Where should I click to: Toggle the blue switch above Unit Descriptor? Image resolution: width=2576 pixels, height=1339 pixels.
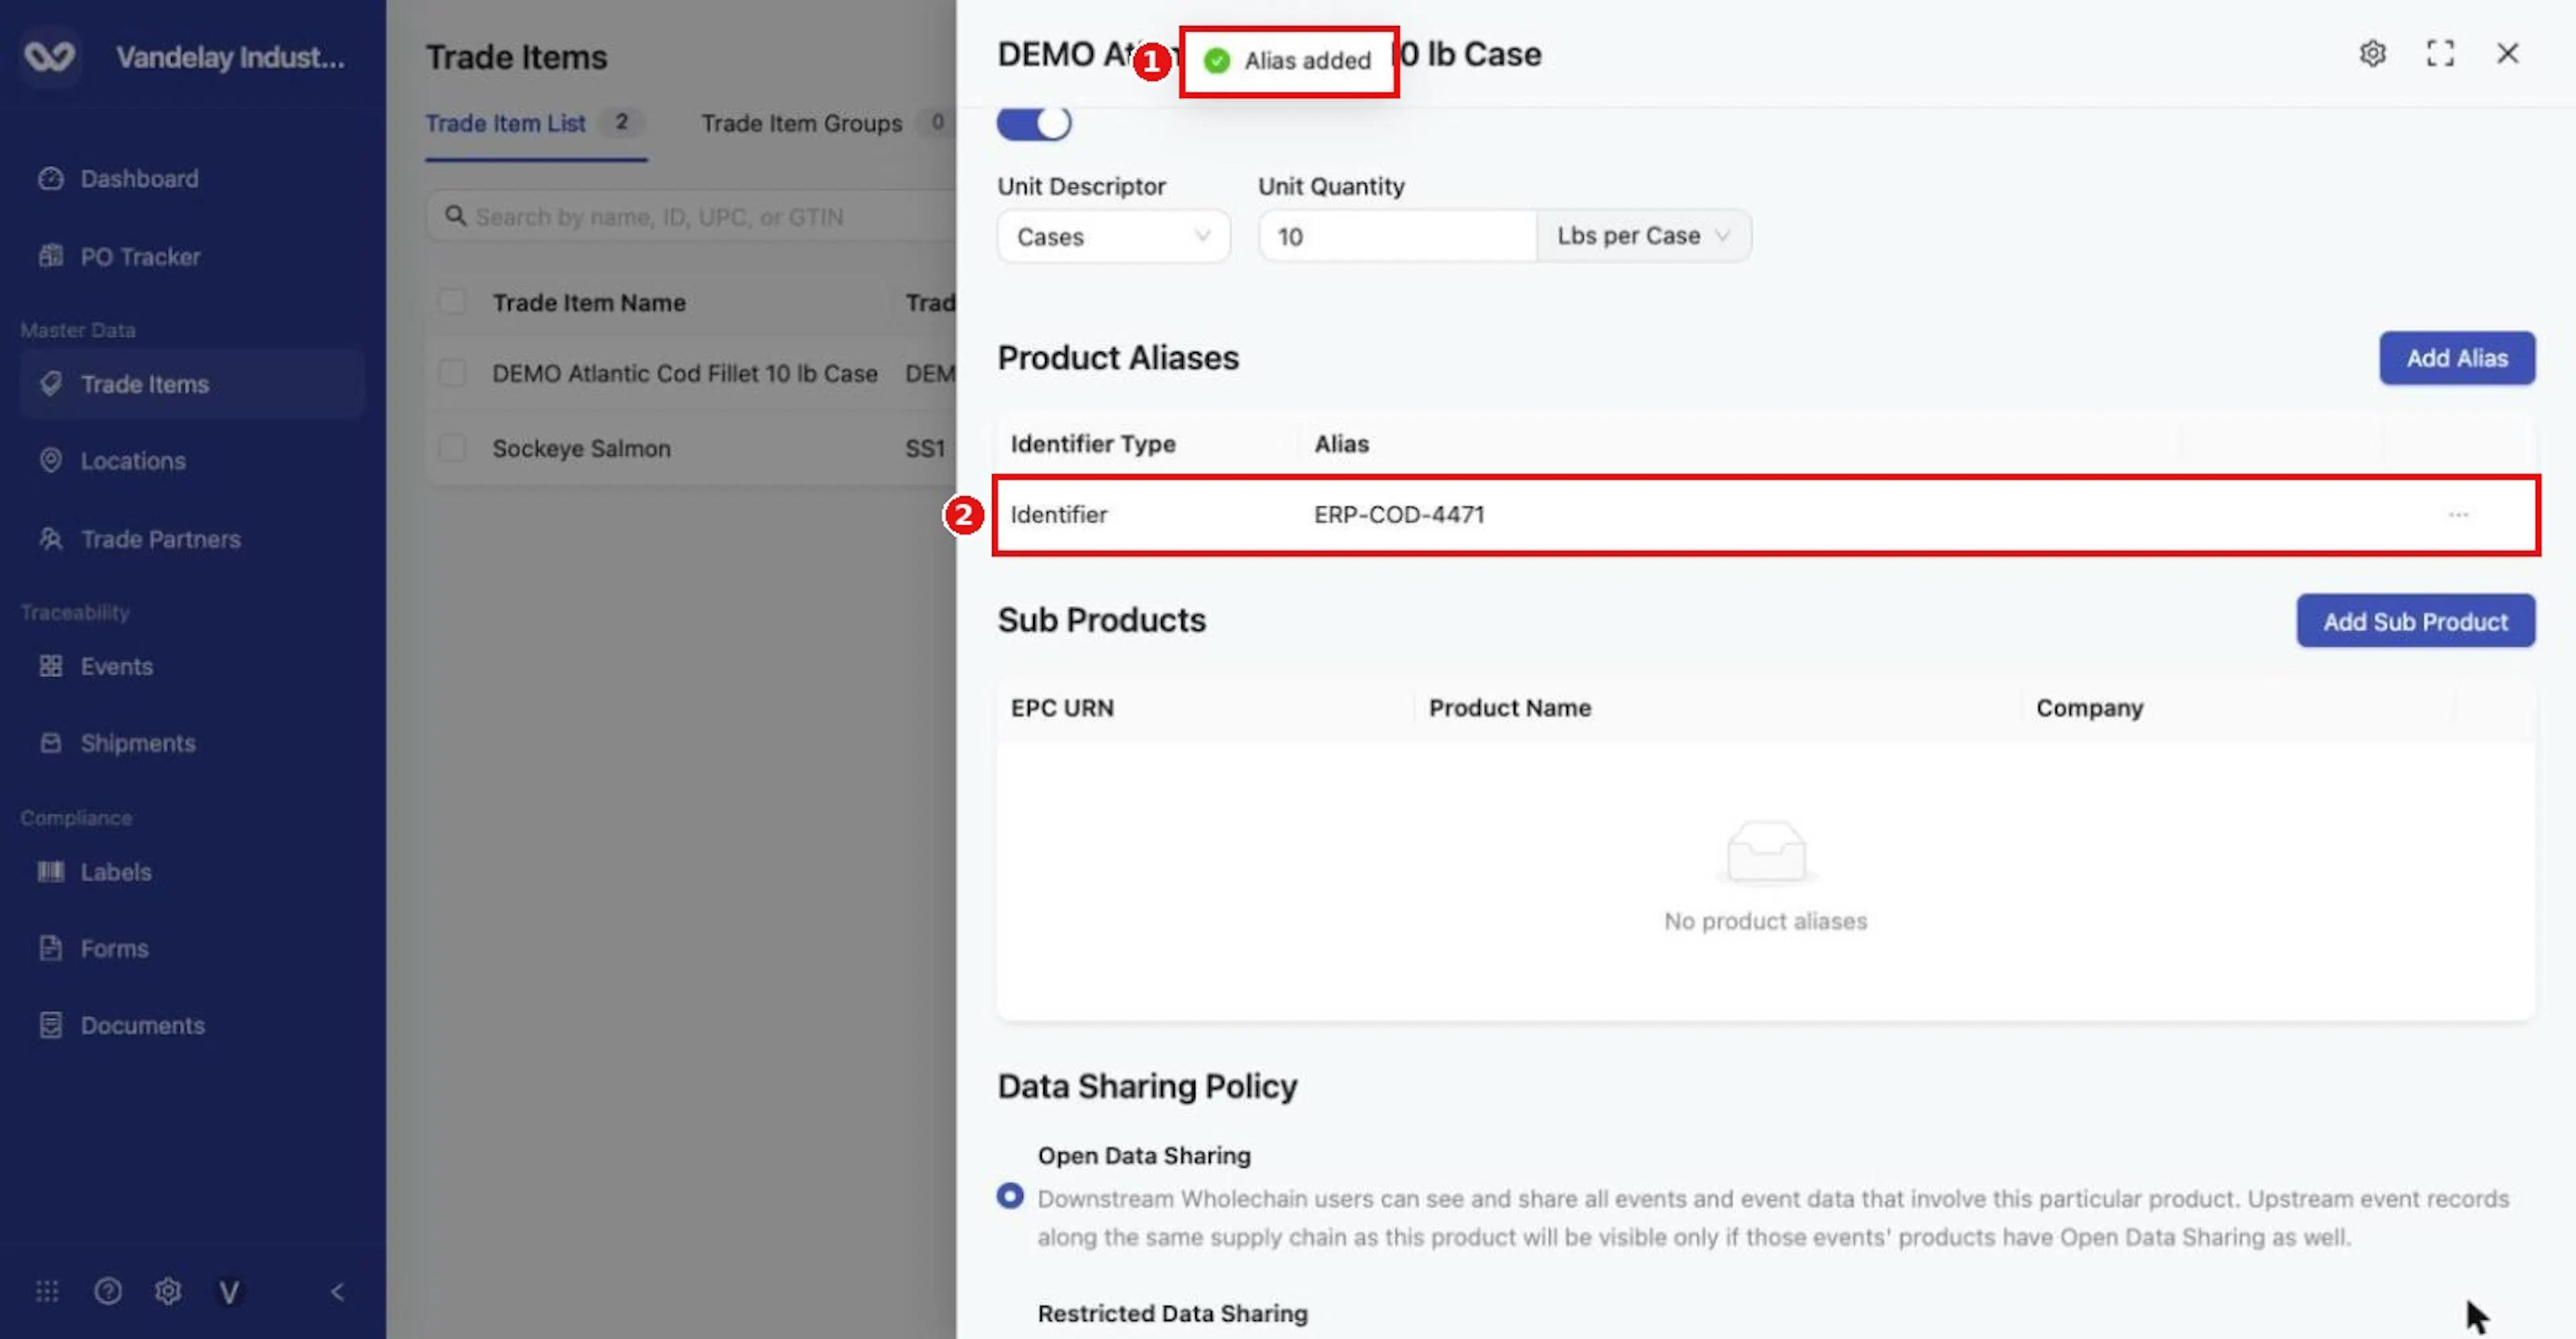(x=1034, y=123)
